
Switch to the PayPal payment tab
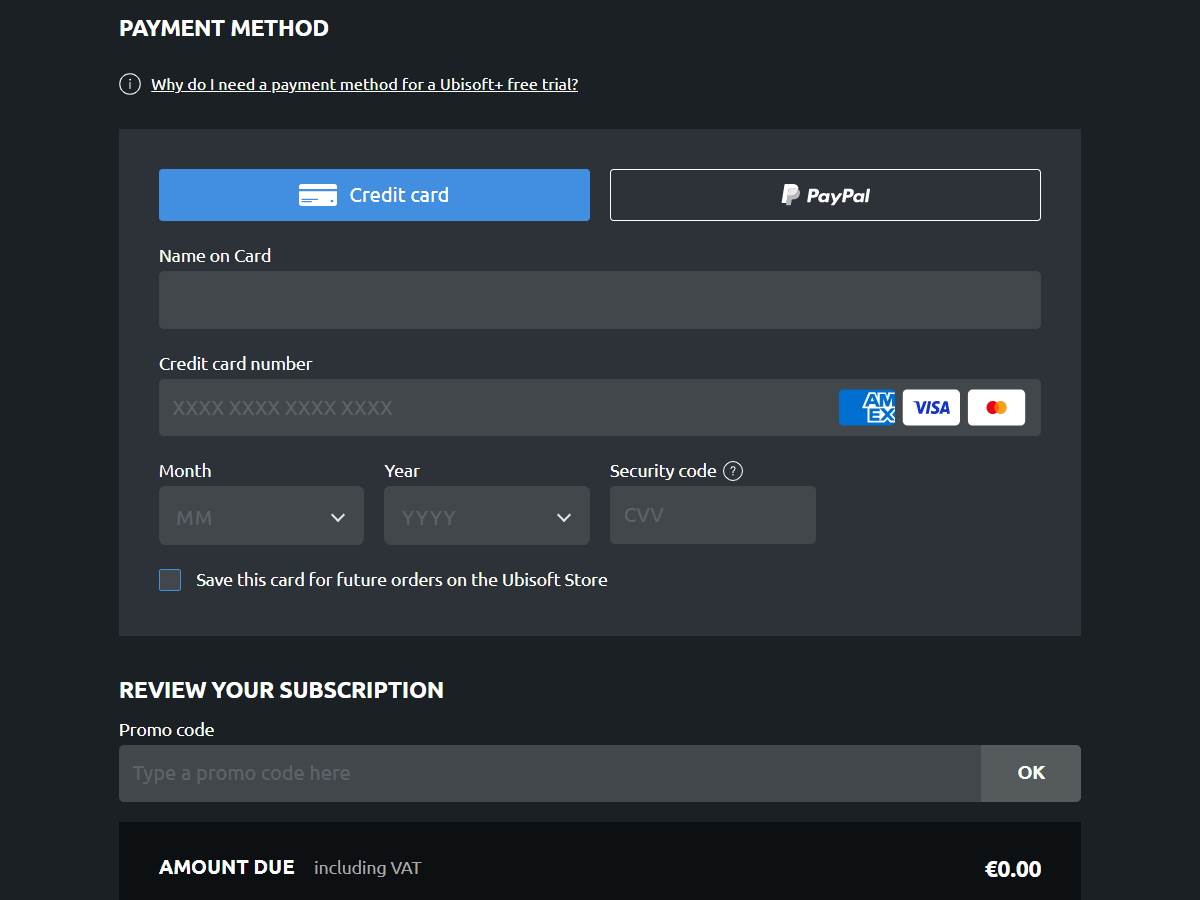click(x=825, y=195)
